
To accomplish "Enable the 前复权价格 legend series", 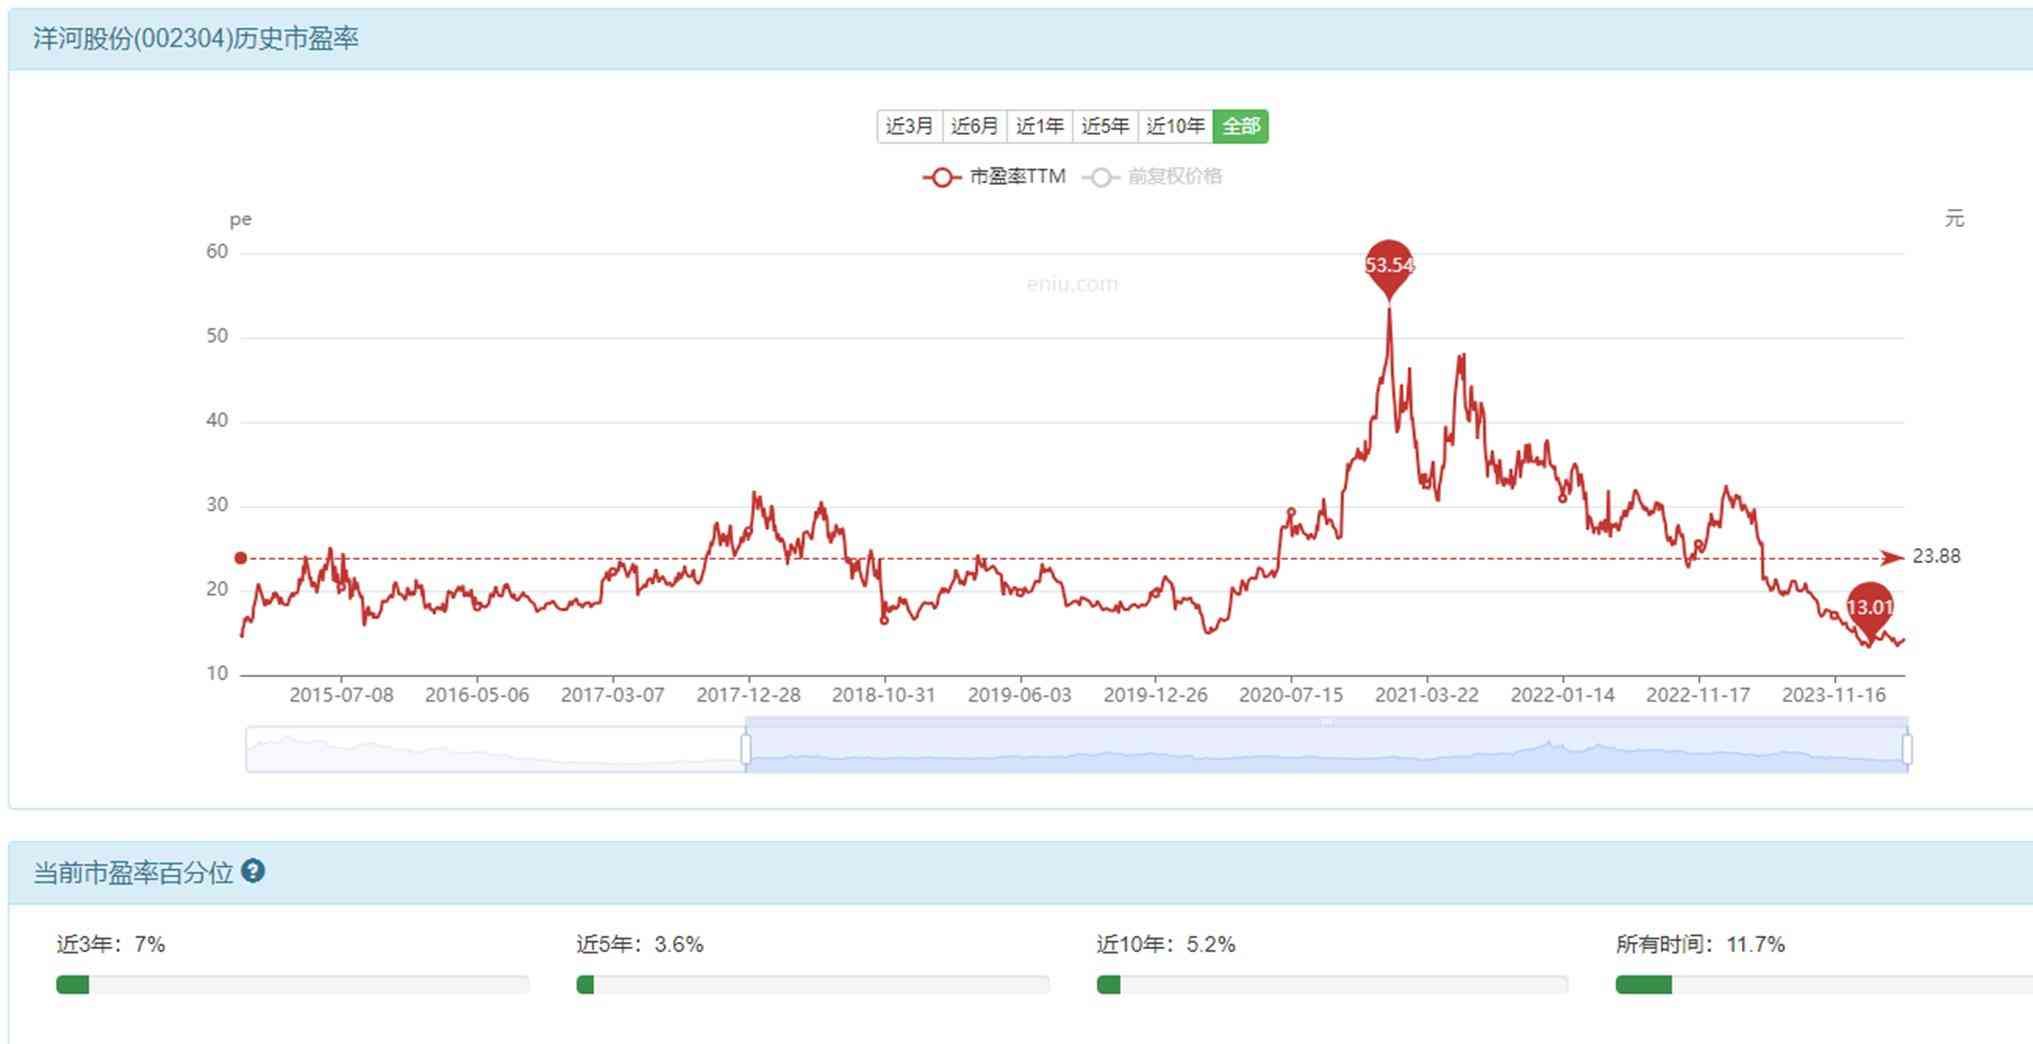I will (1153, 177).
